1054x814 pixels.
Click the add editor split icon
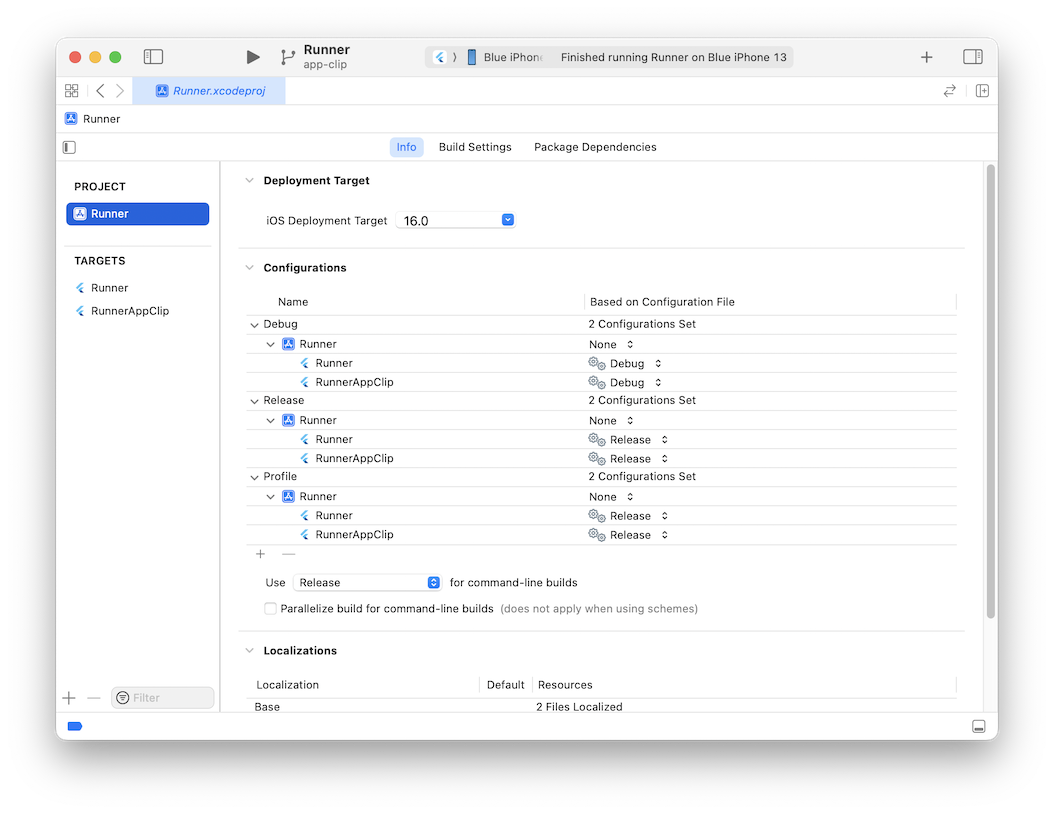982,91
